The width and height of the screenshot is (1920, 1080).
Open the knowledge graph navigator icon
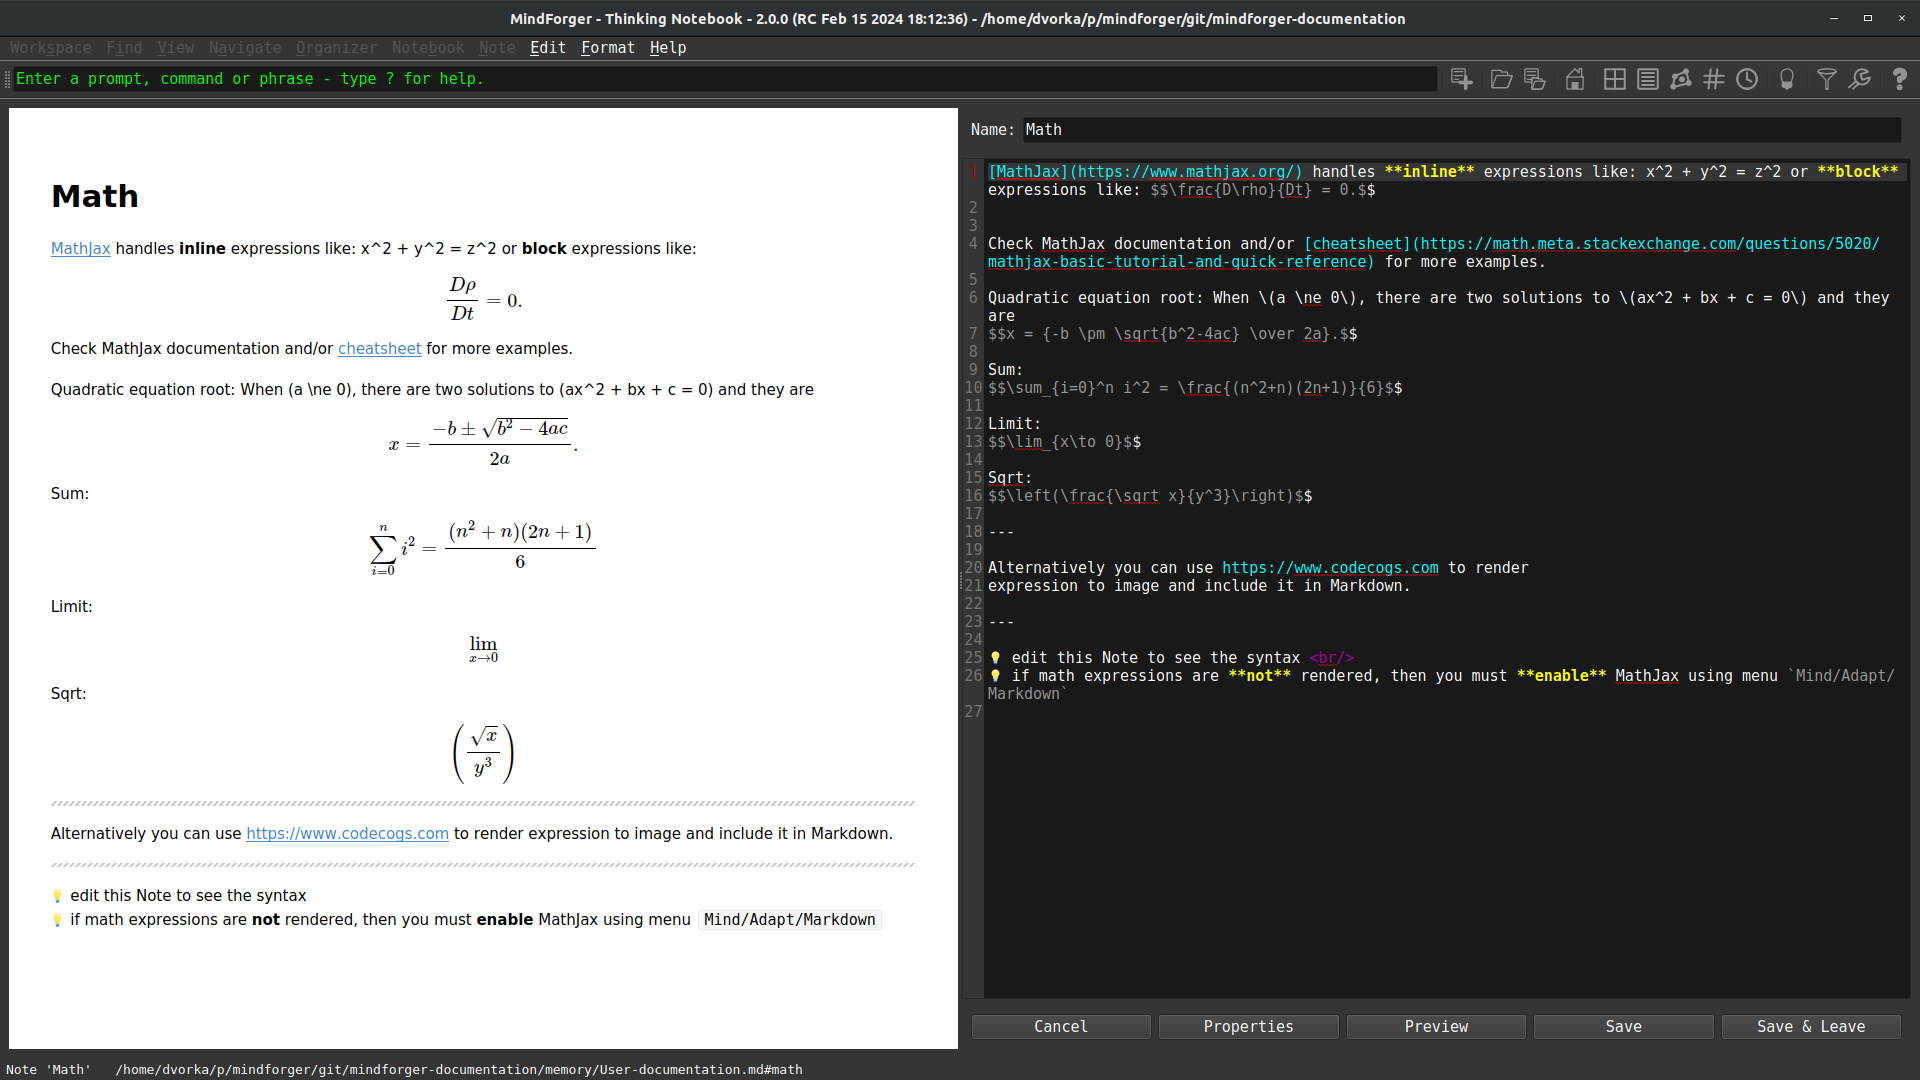pyautogui.click(x=1681, y=79)
